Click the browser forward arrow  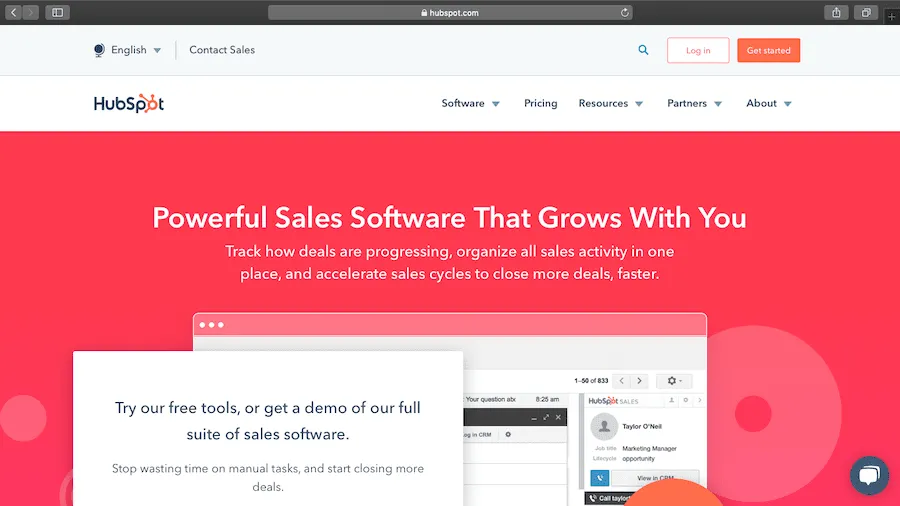click(x=31, y=12)
